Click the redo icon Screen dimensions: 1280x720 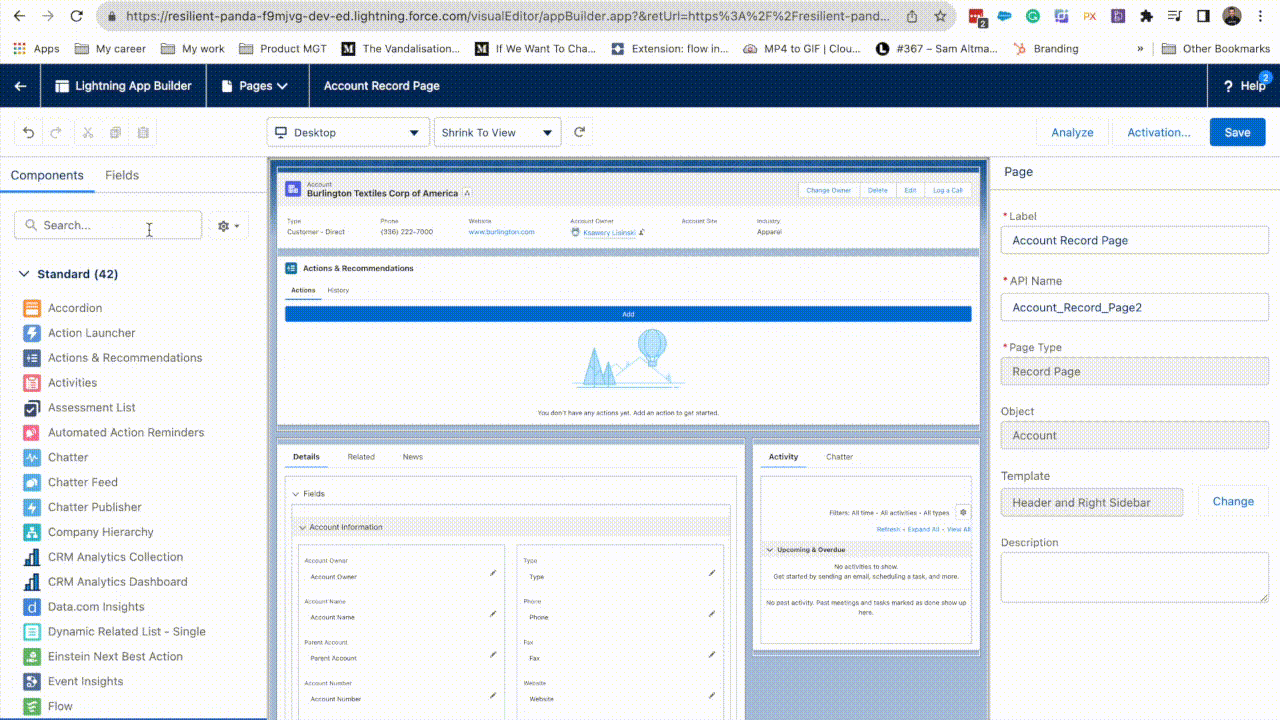point(57,131)
